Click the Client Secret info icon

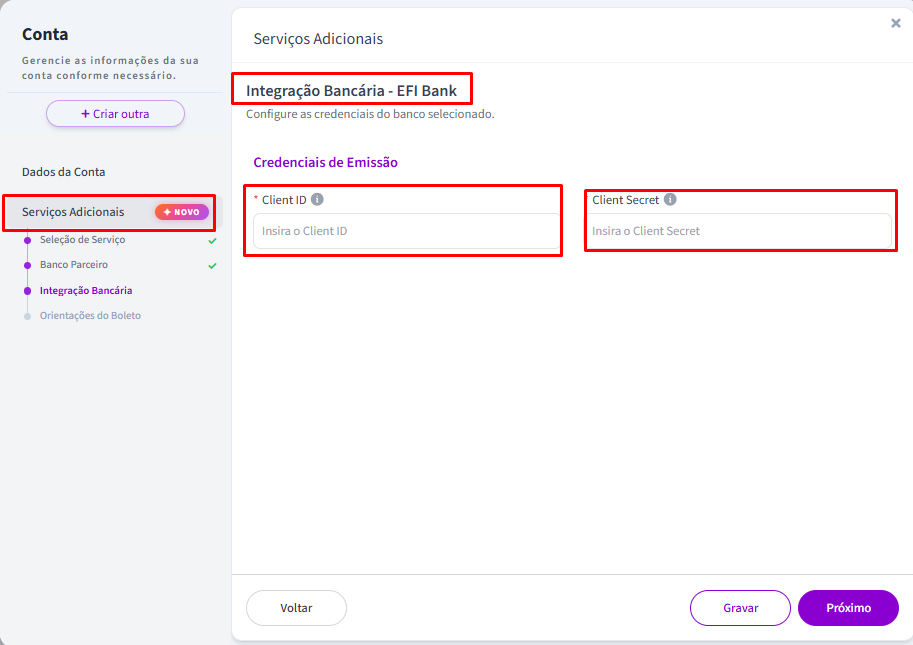click(x=670, y=200)
